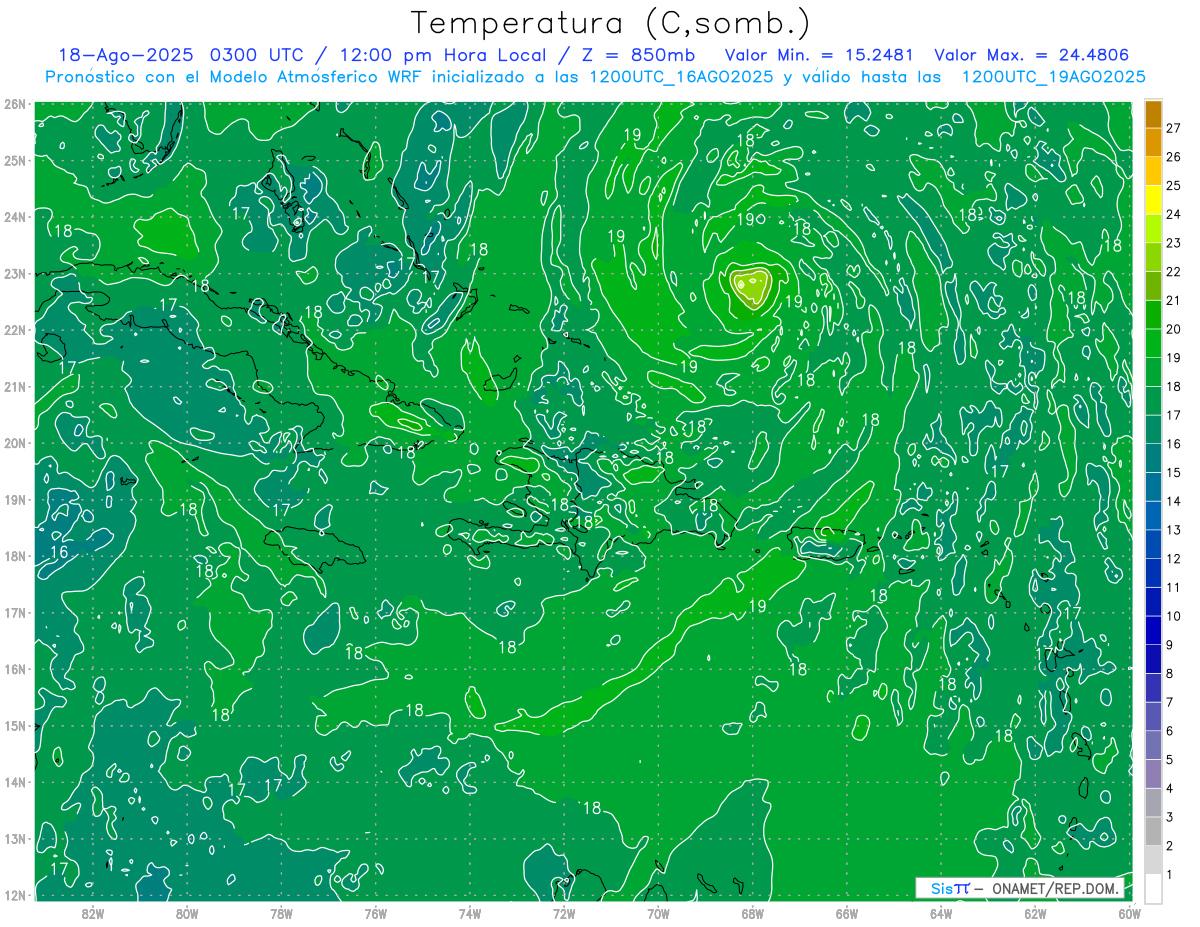1200x927 pixels.
Task: Click the 74W longitude axis label
Action: pyautogui.click(x=469, y=913)
